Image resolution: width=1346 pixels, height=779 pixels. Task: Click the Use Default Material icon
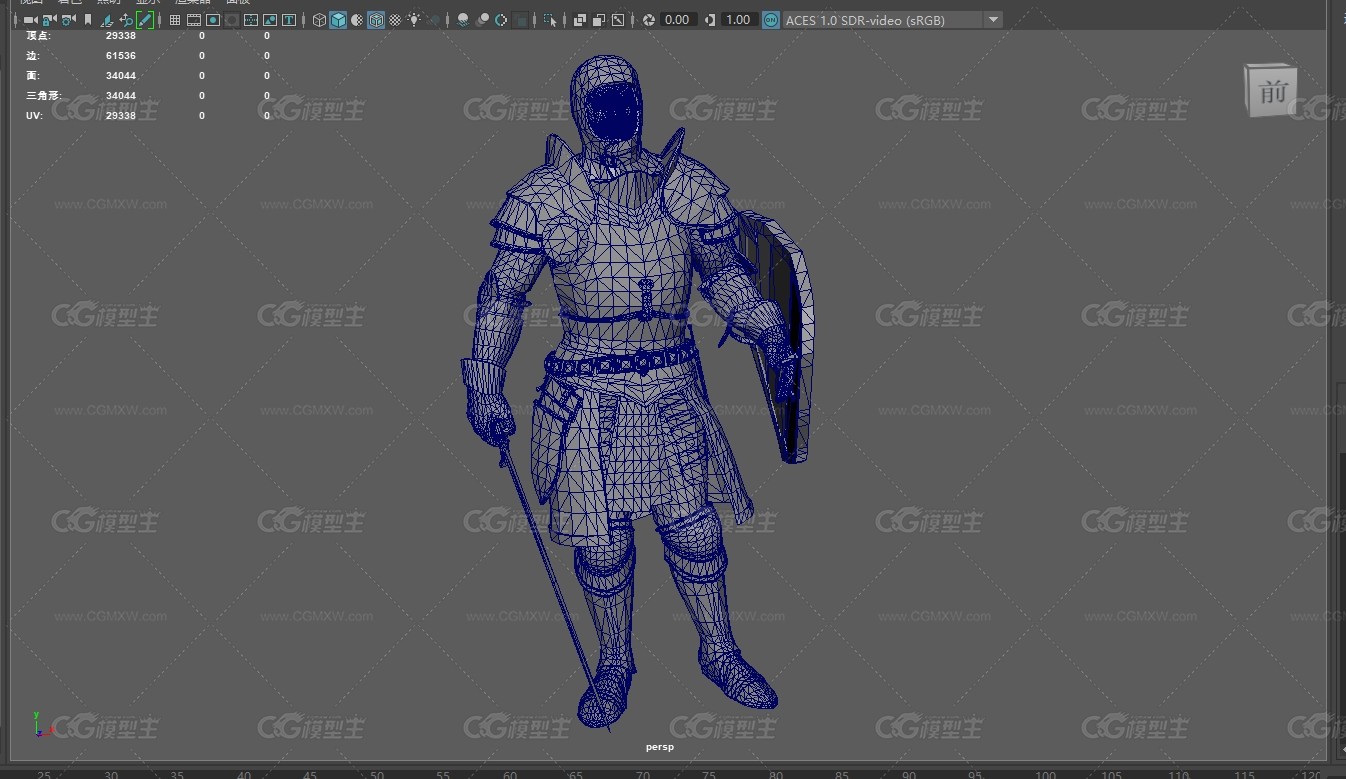(x=357, y=20)
